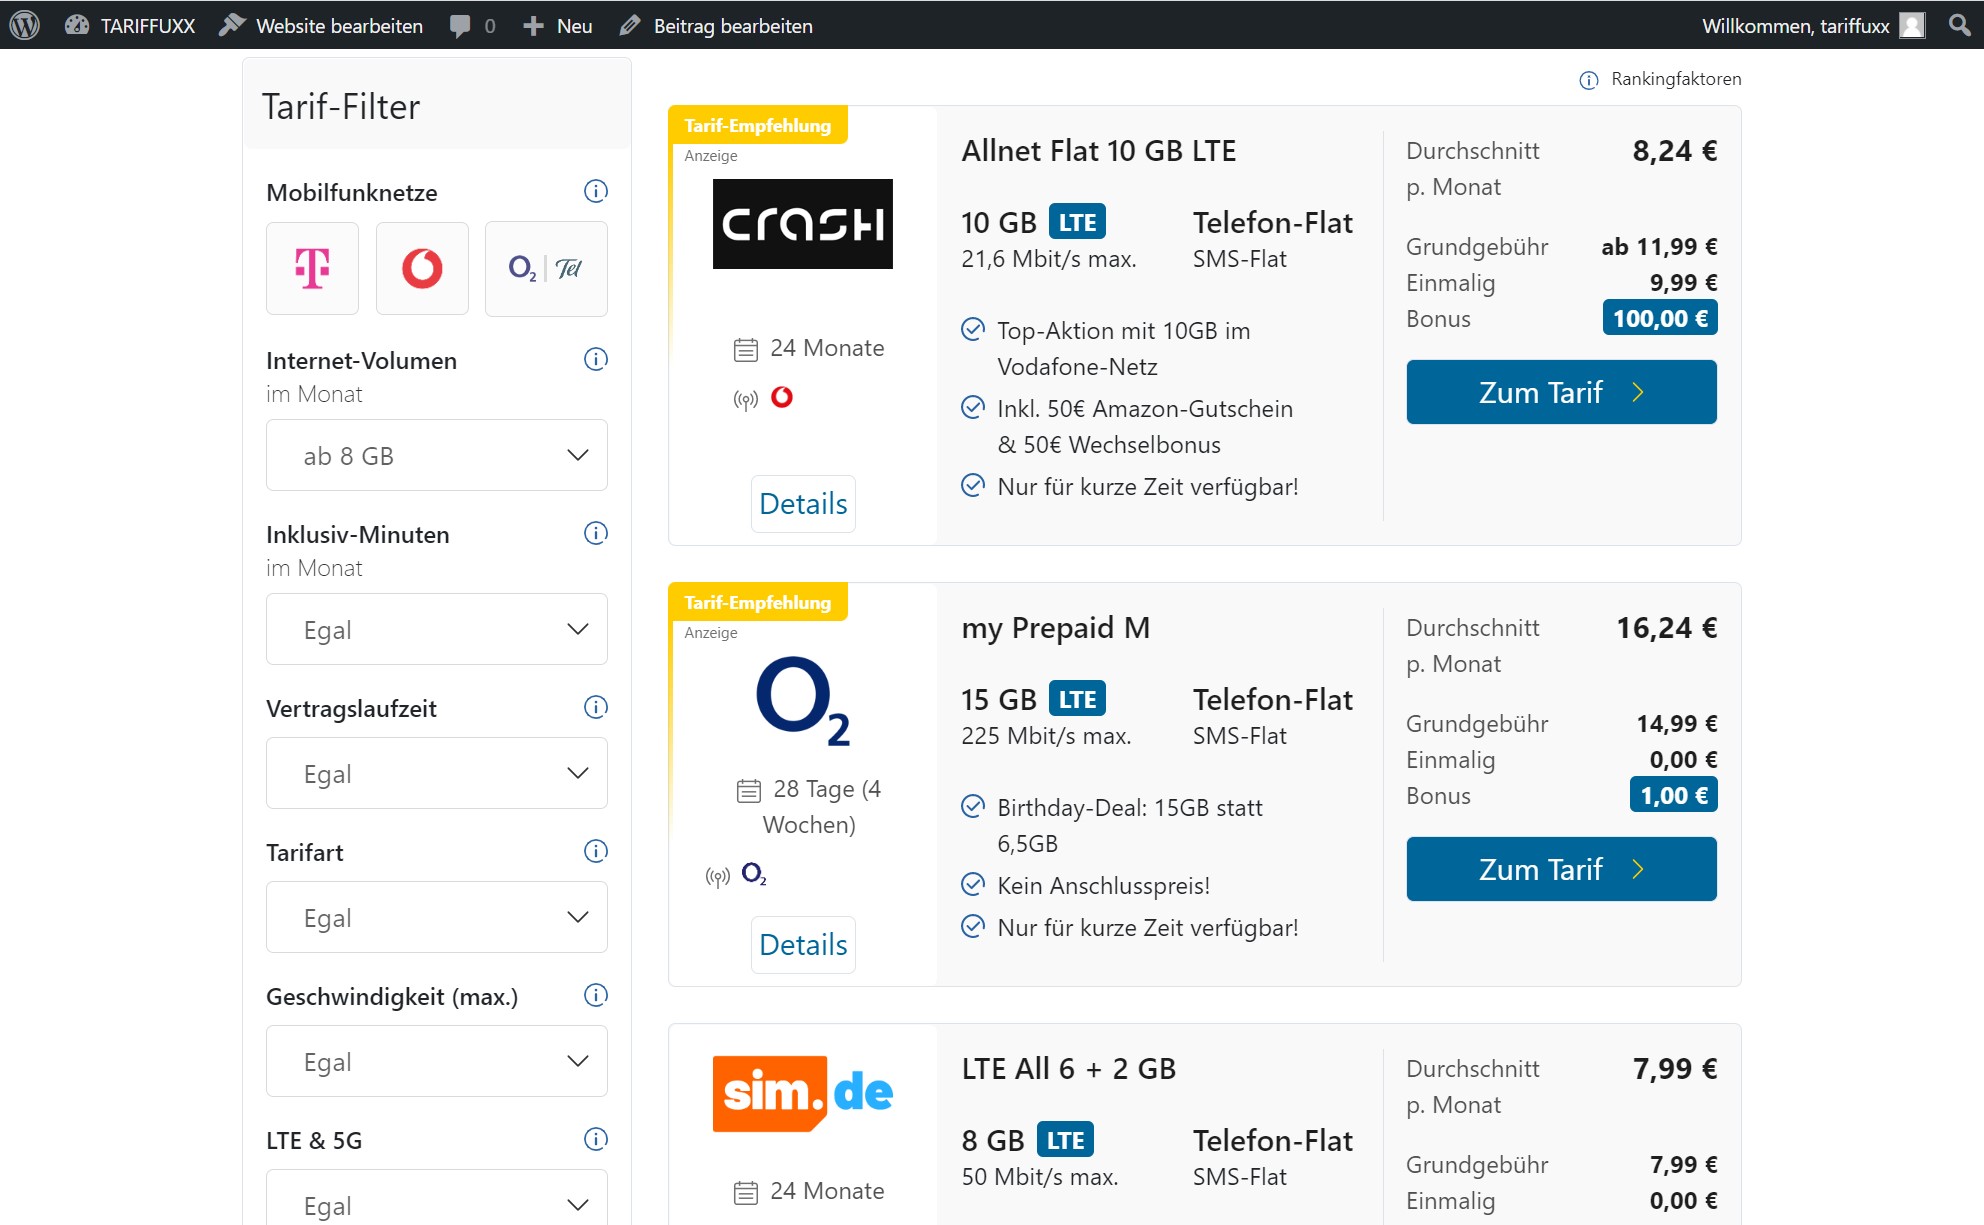Open the Inklusiv-Minuten dropdown
This screenshot has width=1984, height=1225.
(x=437, y=629)
